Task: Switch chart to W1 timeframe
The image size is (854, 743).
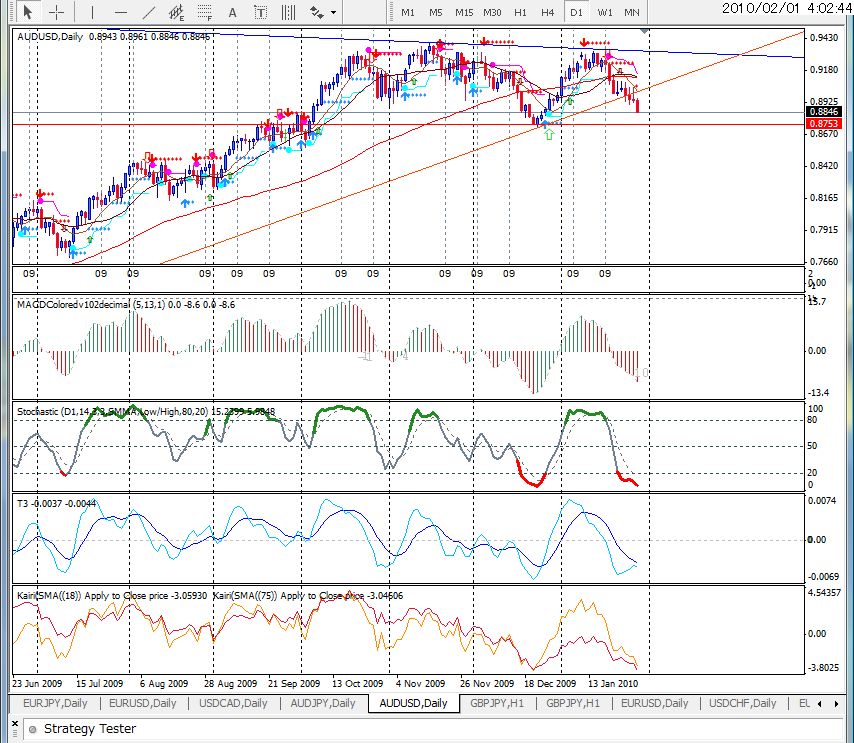Action: pos(605,12)
